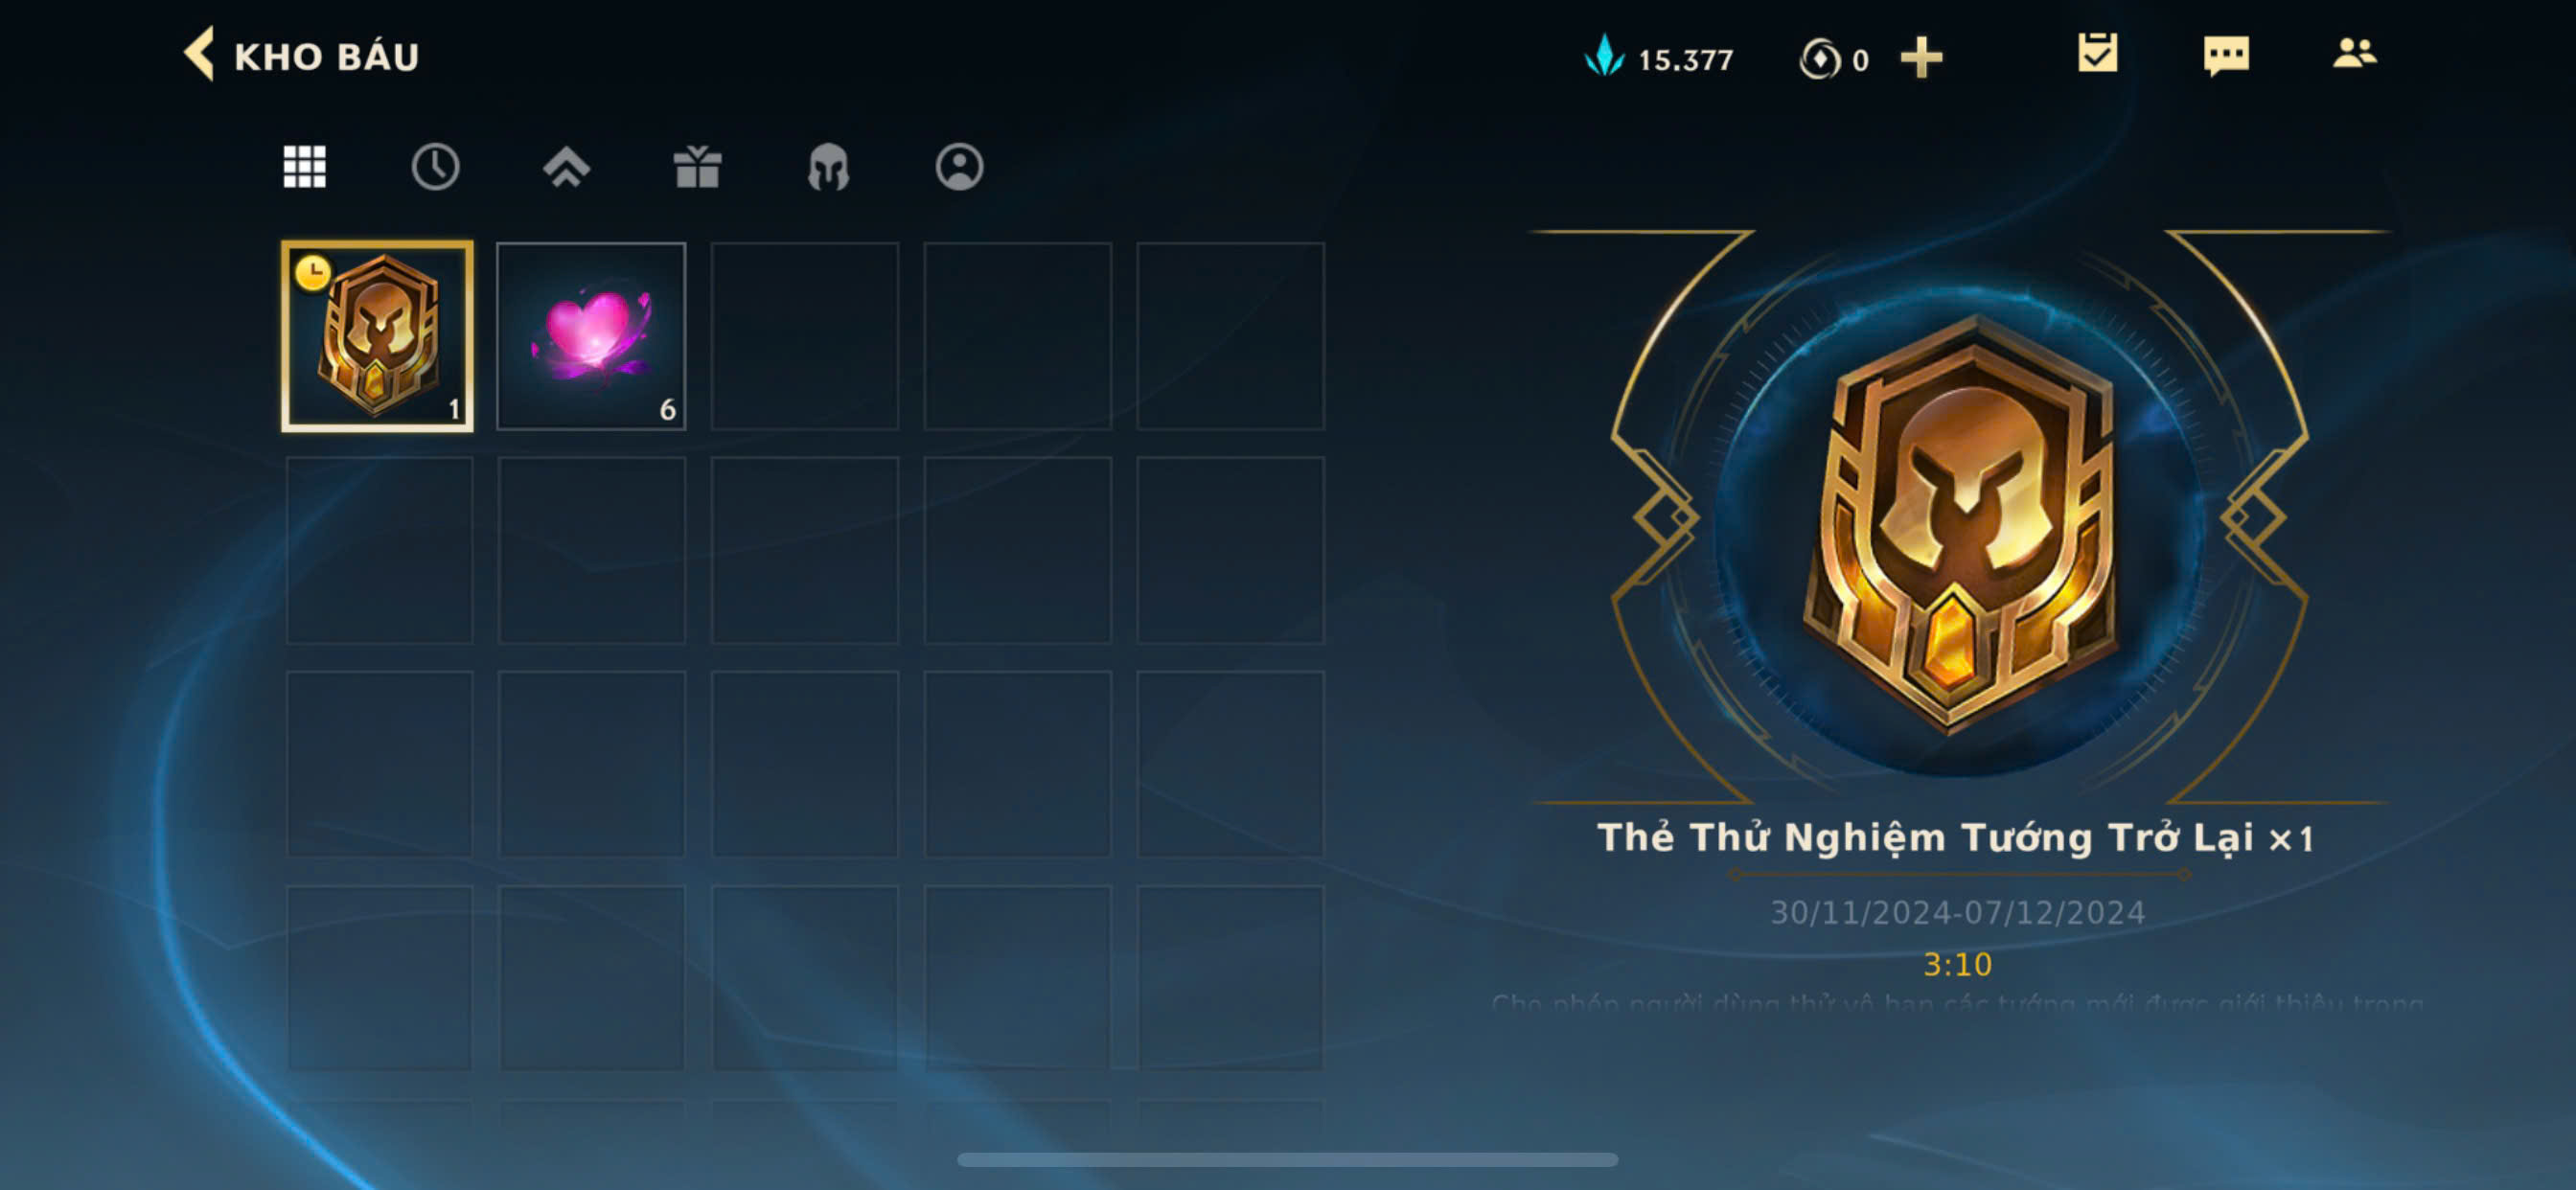This screenshot has width=2576, height=1190.
Task: Tap the large champion trial badge preview
Action: 1960,520
